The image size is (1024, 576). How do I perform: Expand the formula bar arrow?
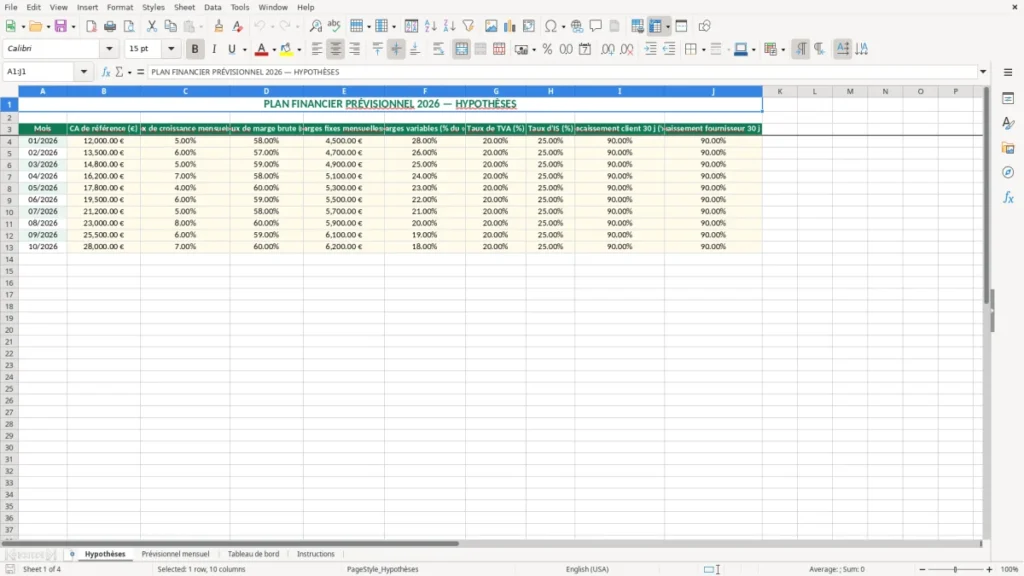point(983,72)
